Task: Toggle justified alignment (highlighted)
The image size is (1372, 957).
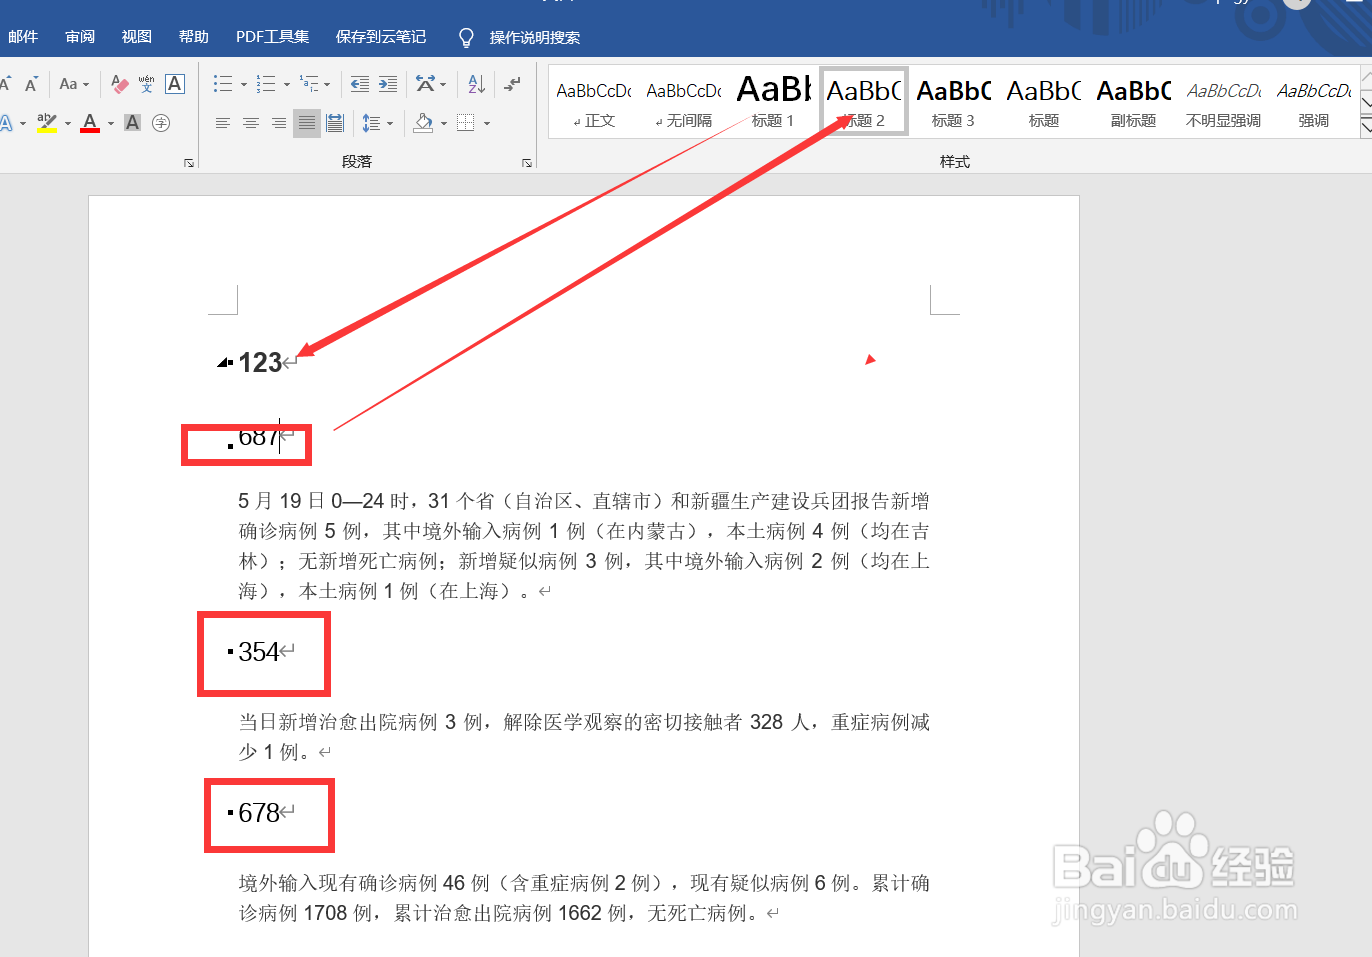Action: pos(307,123)
